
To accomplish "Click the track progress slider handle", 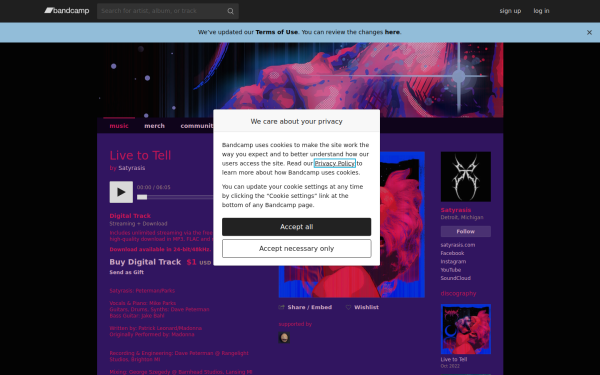I will (x=142, y=197).
